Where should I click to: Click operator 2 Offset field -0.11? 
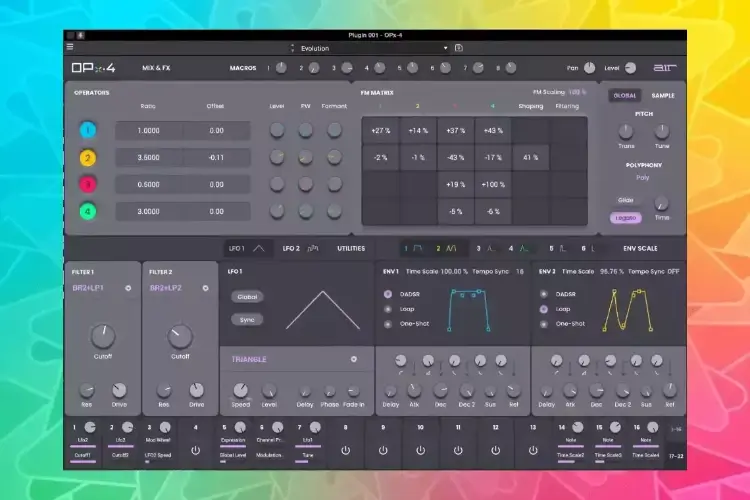[216, 157]
